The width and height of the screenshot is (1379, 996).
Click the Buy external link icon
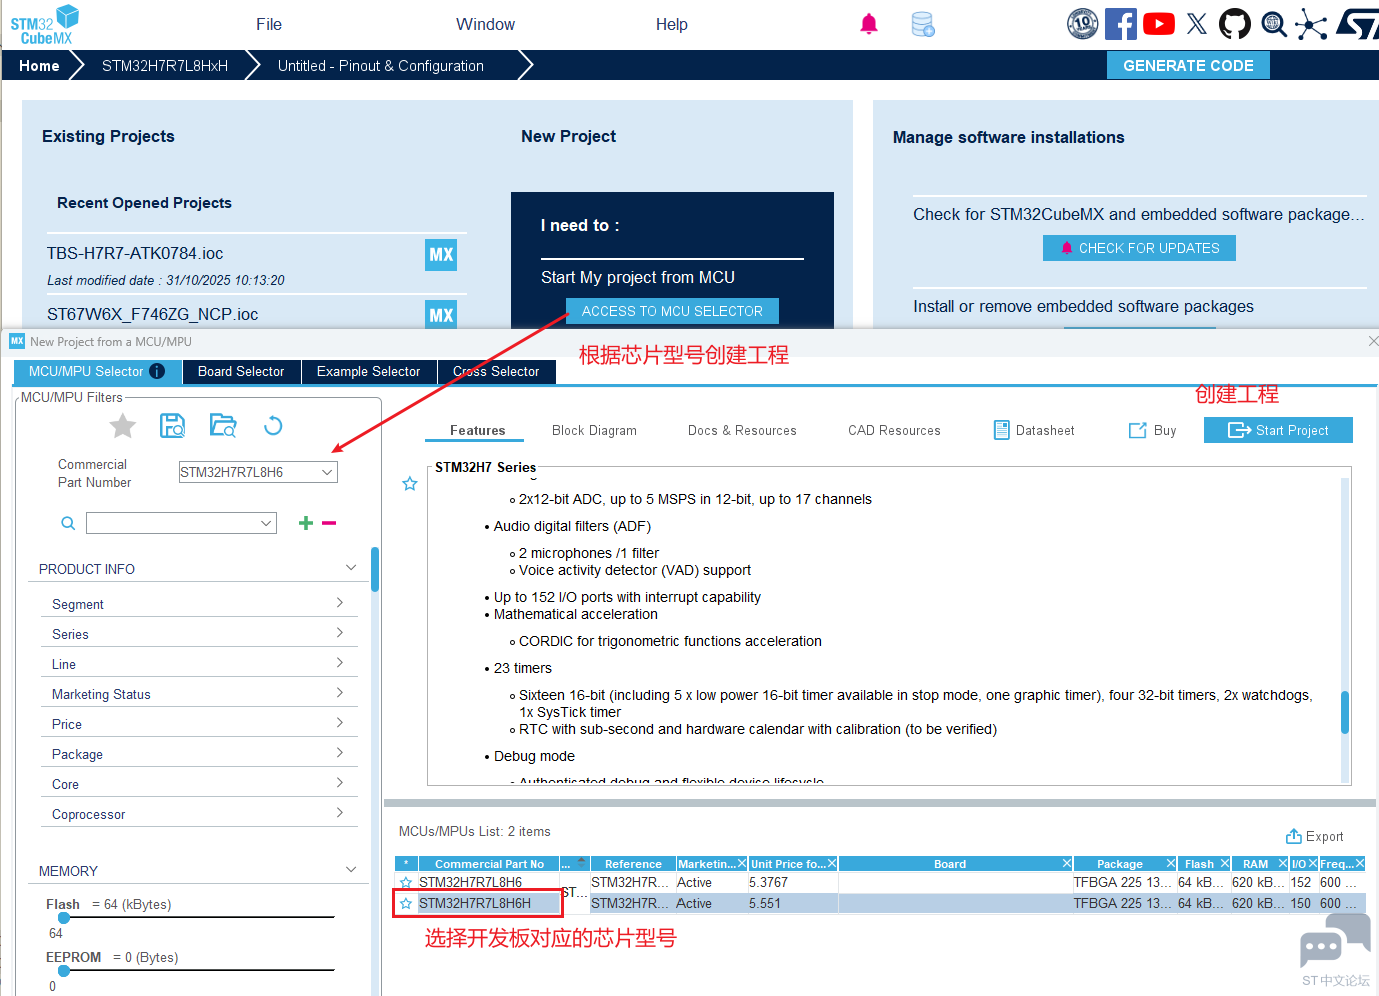click(1138, 430)
